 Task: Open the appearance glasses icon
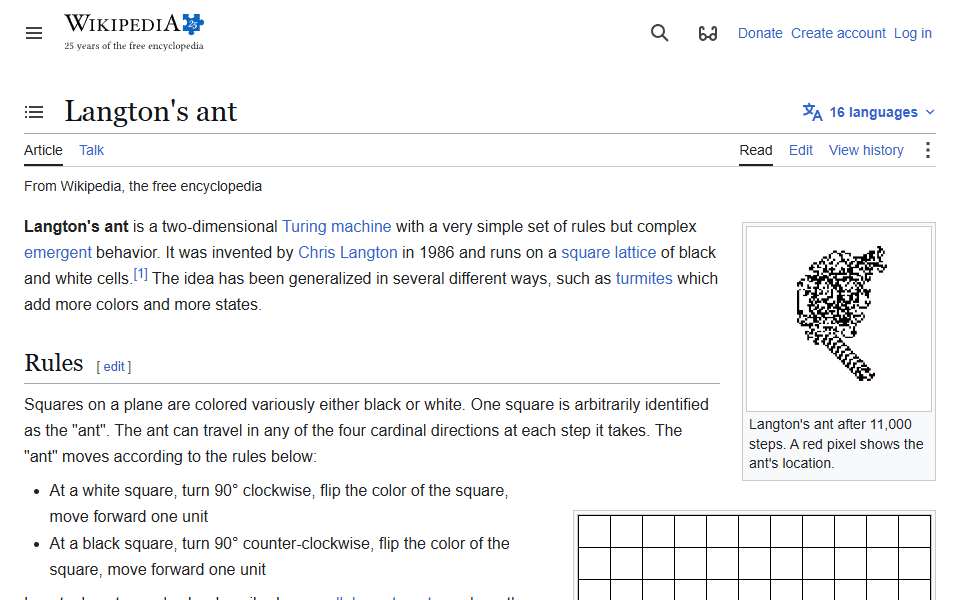pyautogui.click(x=708, y=33)
